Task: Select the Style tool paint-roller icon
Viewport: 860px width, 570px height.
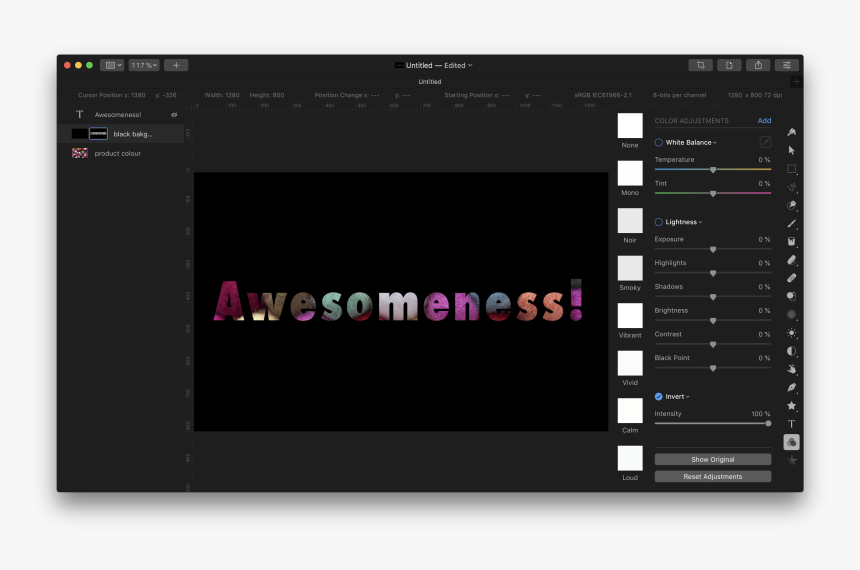Action: click(791, 132)
